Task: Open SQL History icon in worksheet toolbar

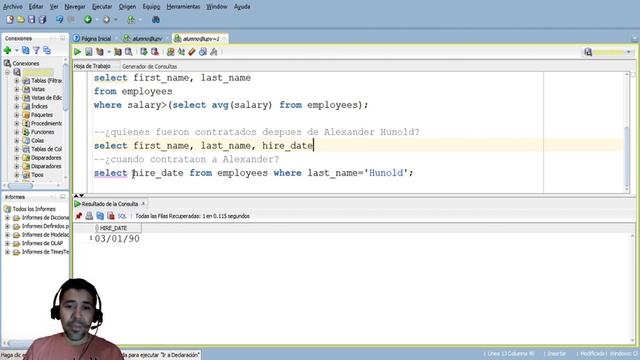Action: [203, 52]
